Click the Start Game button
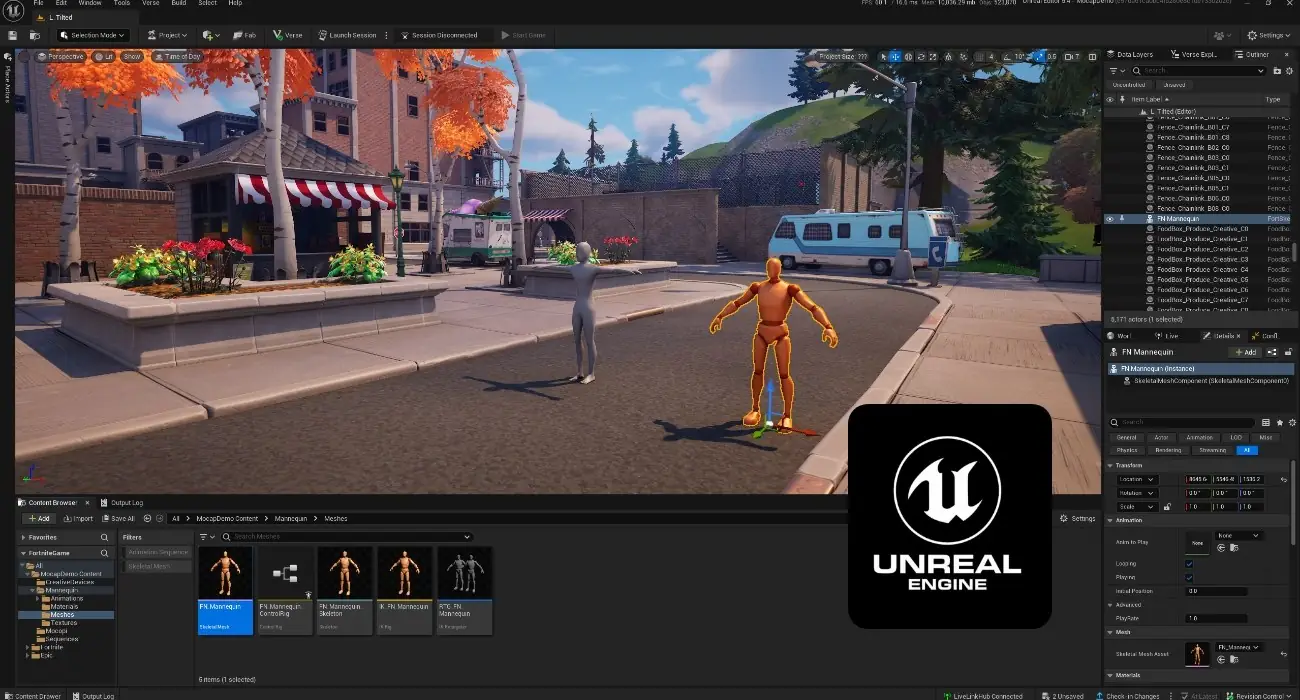This screenshot has width=1300, height=700. 522,35
